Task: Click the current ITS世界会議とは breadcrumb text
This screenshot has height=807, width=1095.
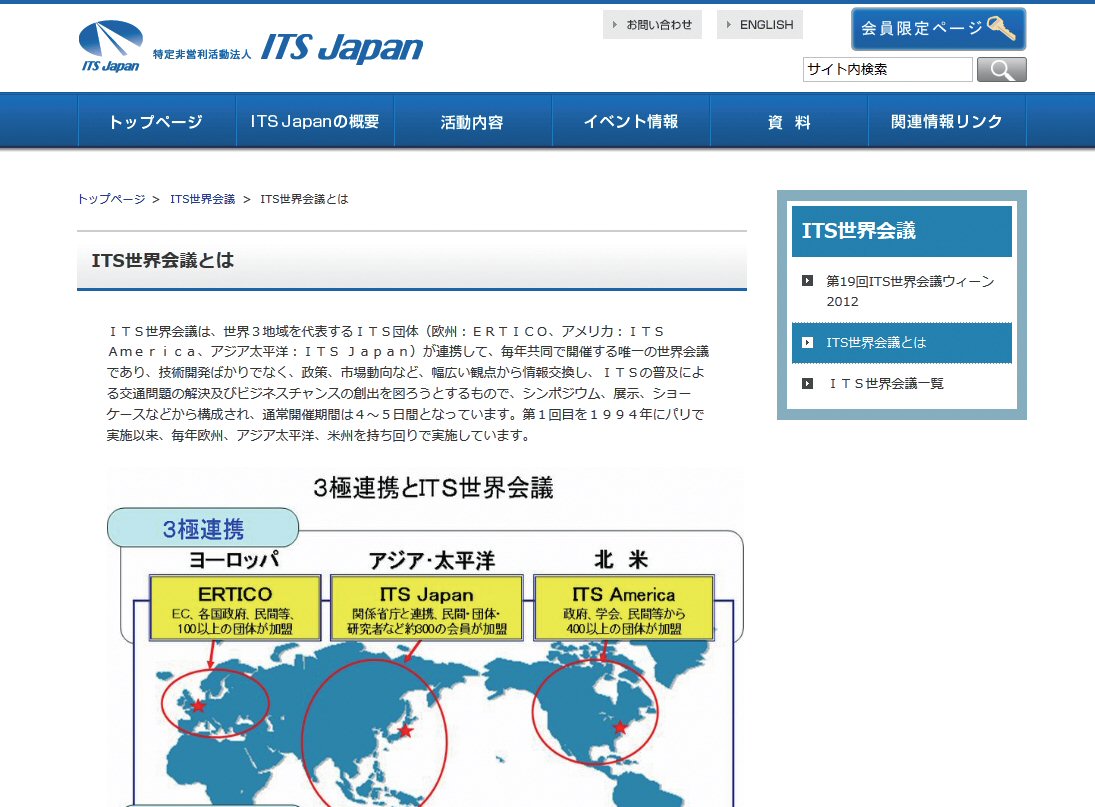Action: 304,199
